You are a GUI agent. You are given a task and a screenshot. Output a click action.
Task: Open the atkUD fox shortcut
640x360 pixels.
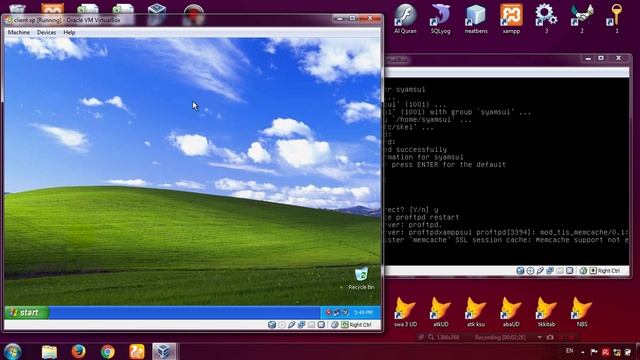click(x=440, y=312)
